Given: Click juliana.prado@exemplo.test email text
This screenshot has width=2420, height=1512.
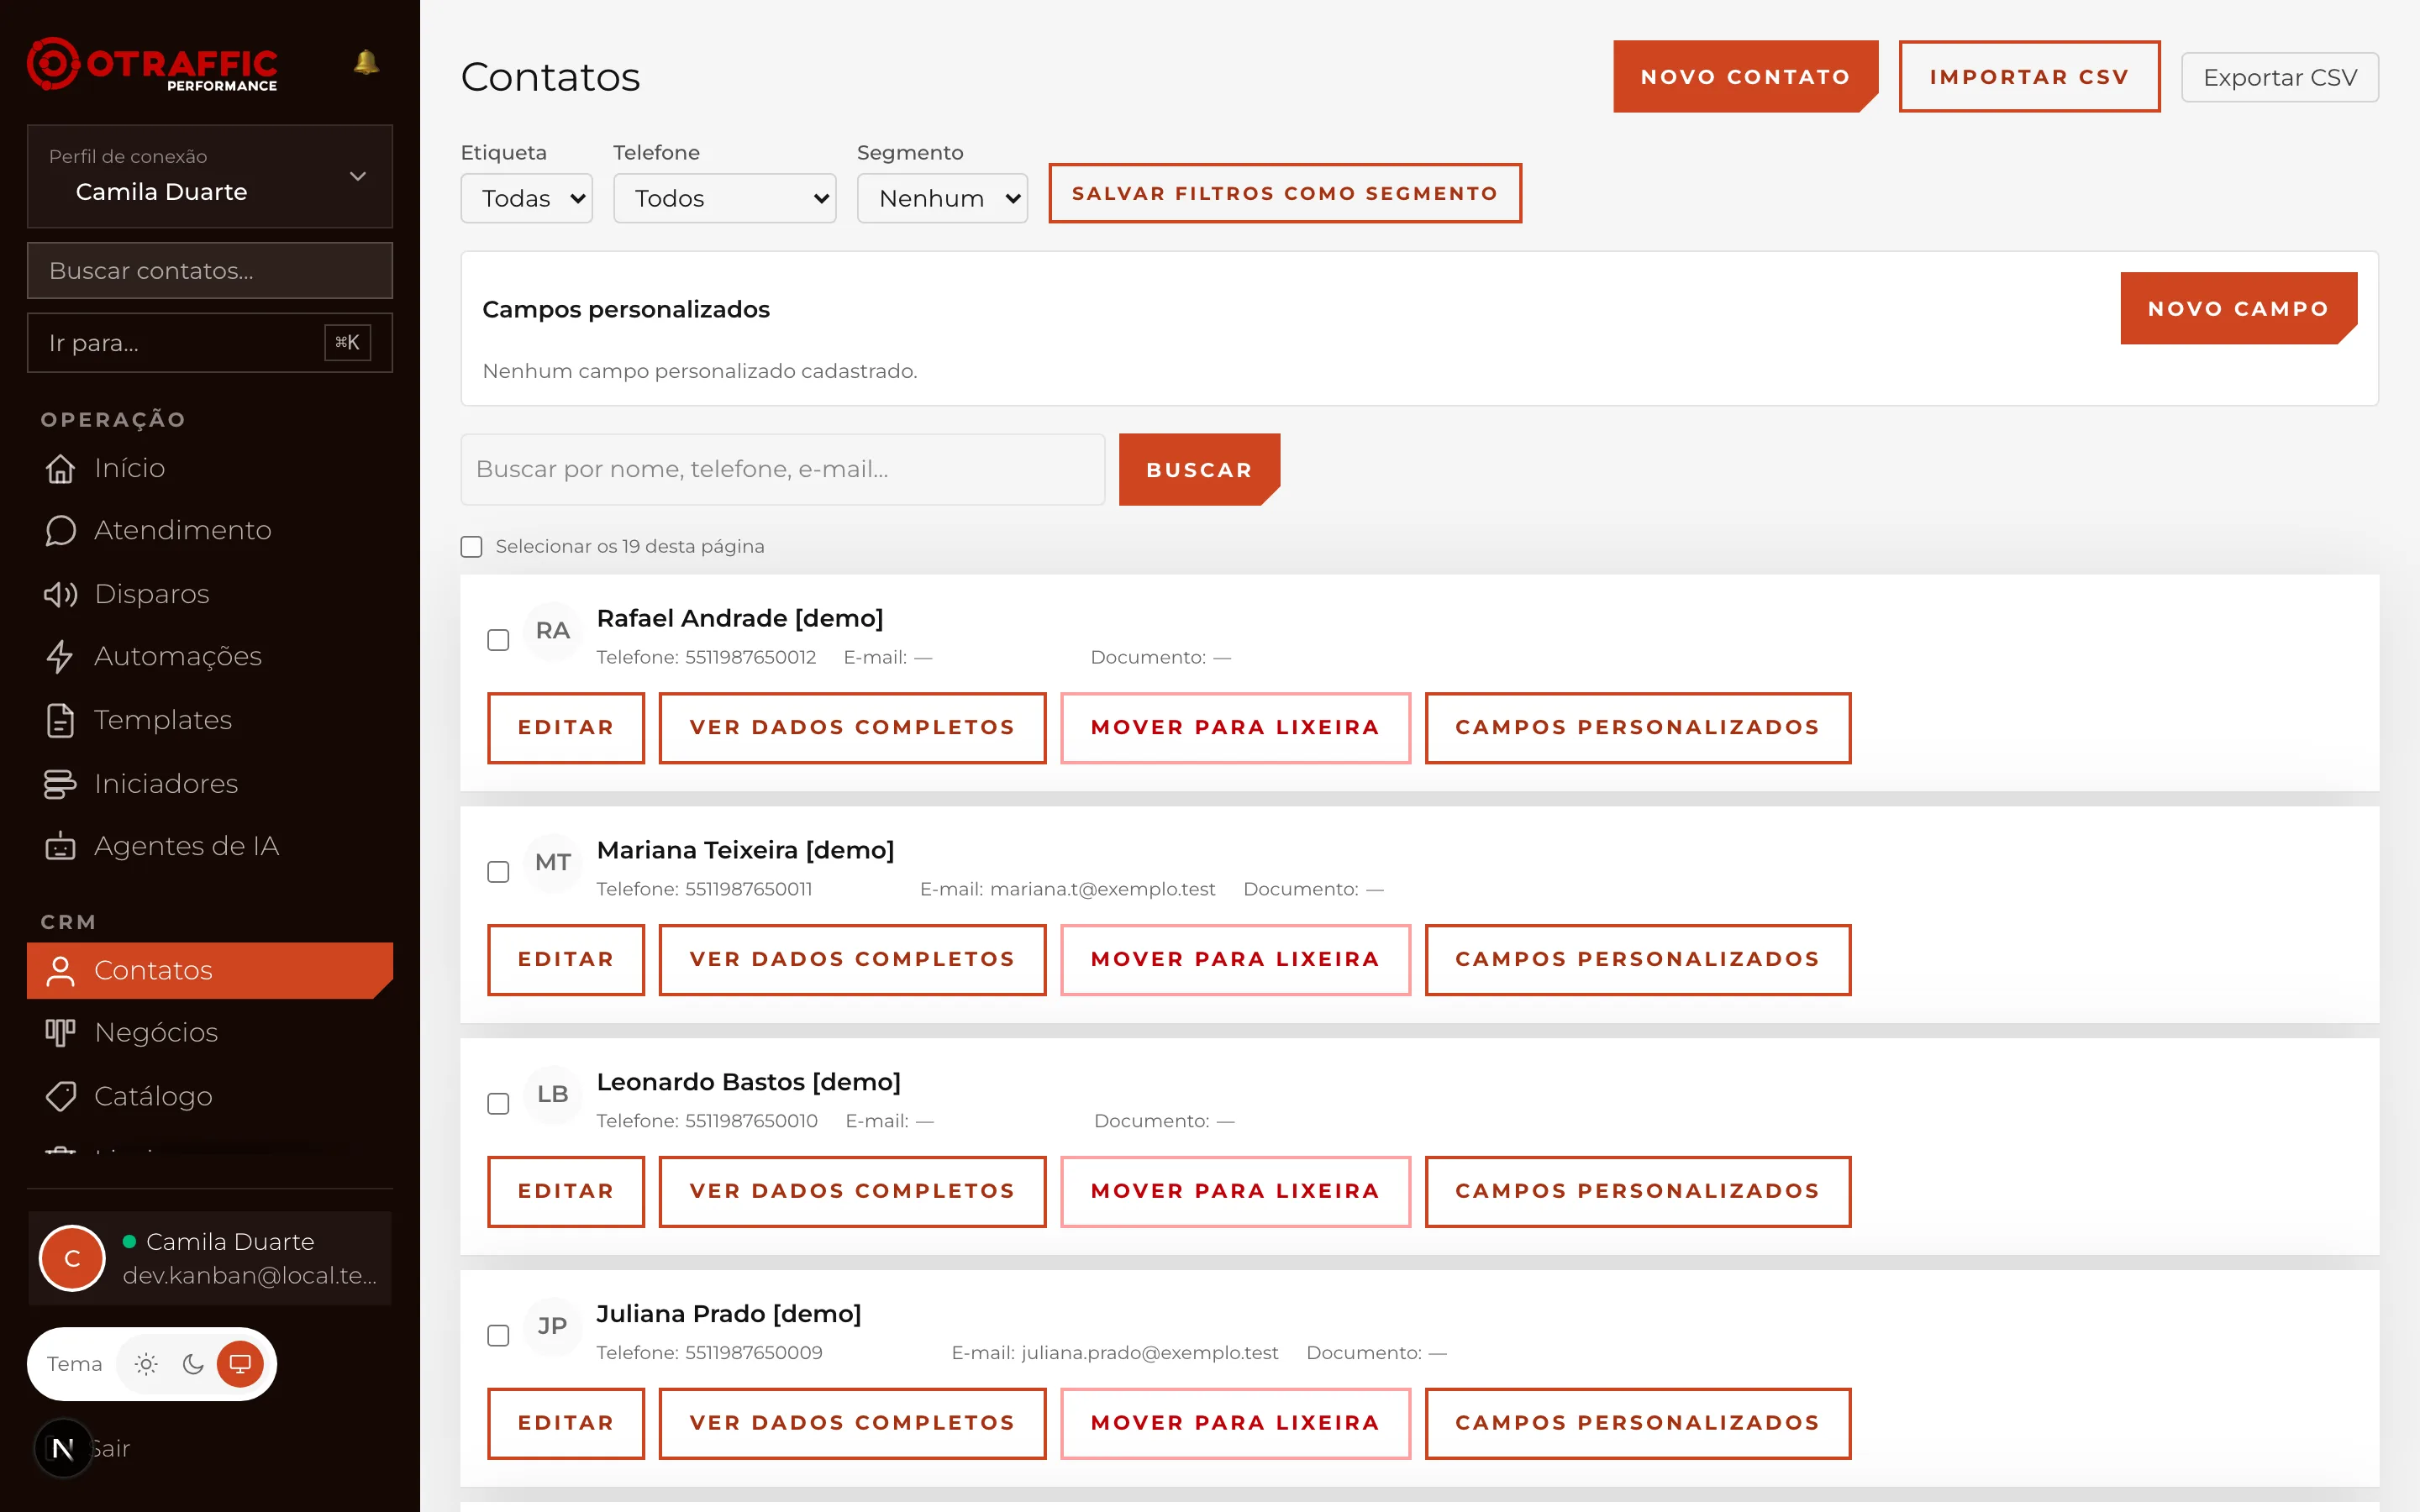Looking at the screenshot, I should pos(1149,1352).
